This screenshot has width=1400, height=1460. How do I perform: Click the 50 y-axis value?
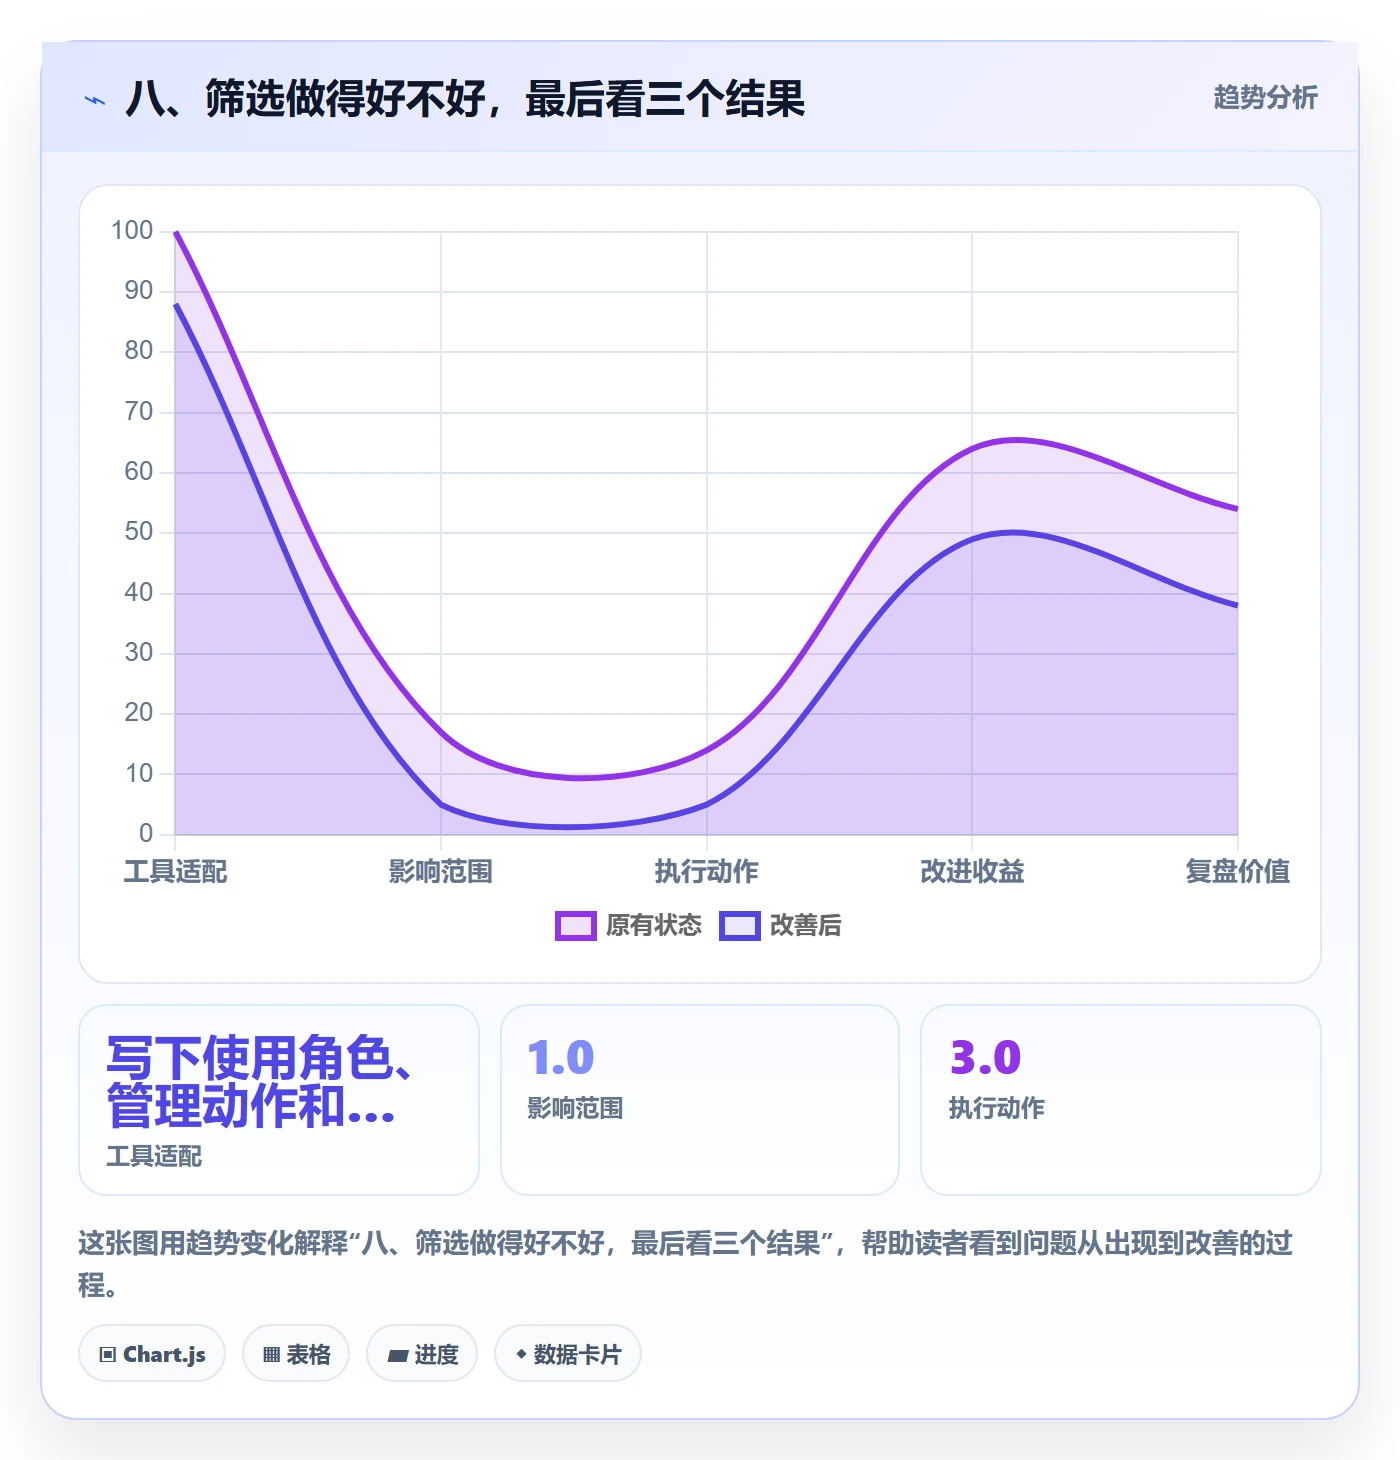point(139,532)
